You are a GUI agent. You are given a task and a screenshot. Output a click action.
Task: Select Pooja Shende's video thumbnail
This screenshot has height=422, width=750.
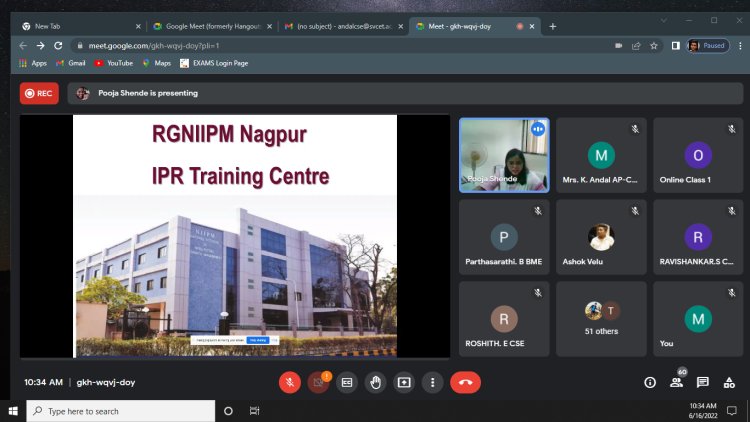click(x=504, y=155)
